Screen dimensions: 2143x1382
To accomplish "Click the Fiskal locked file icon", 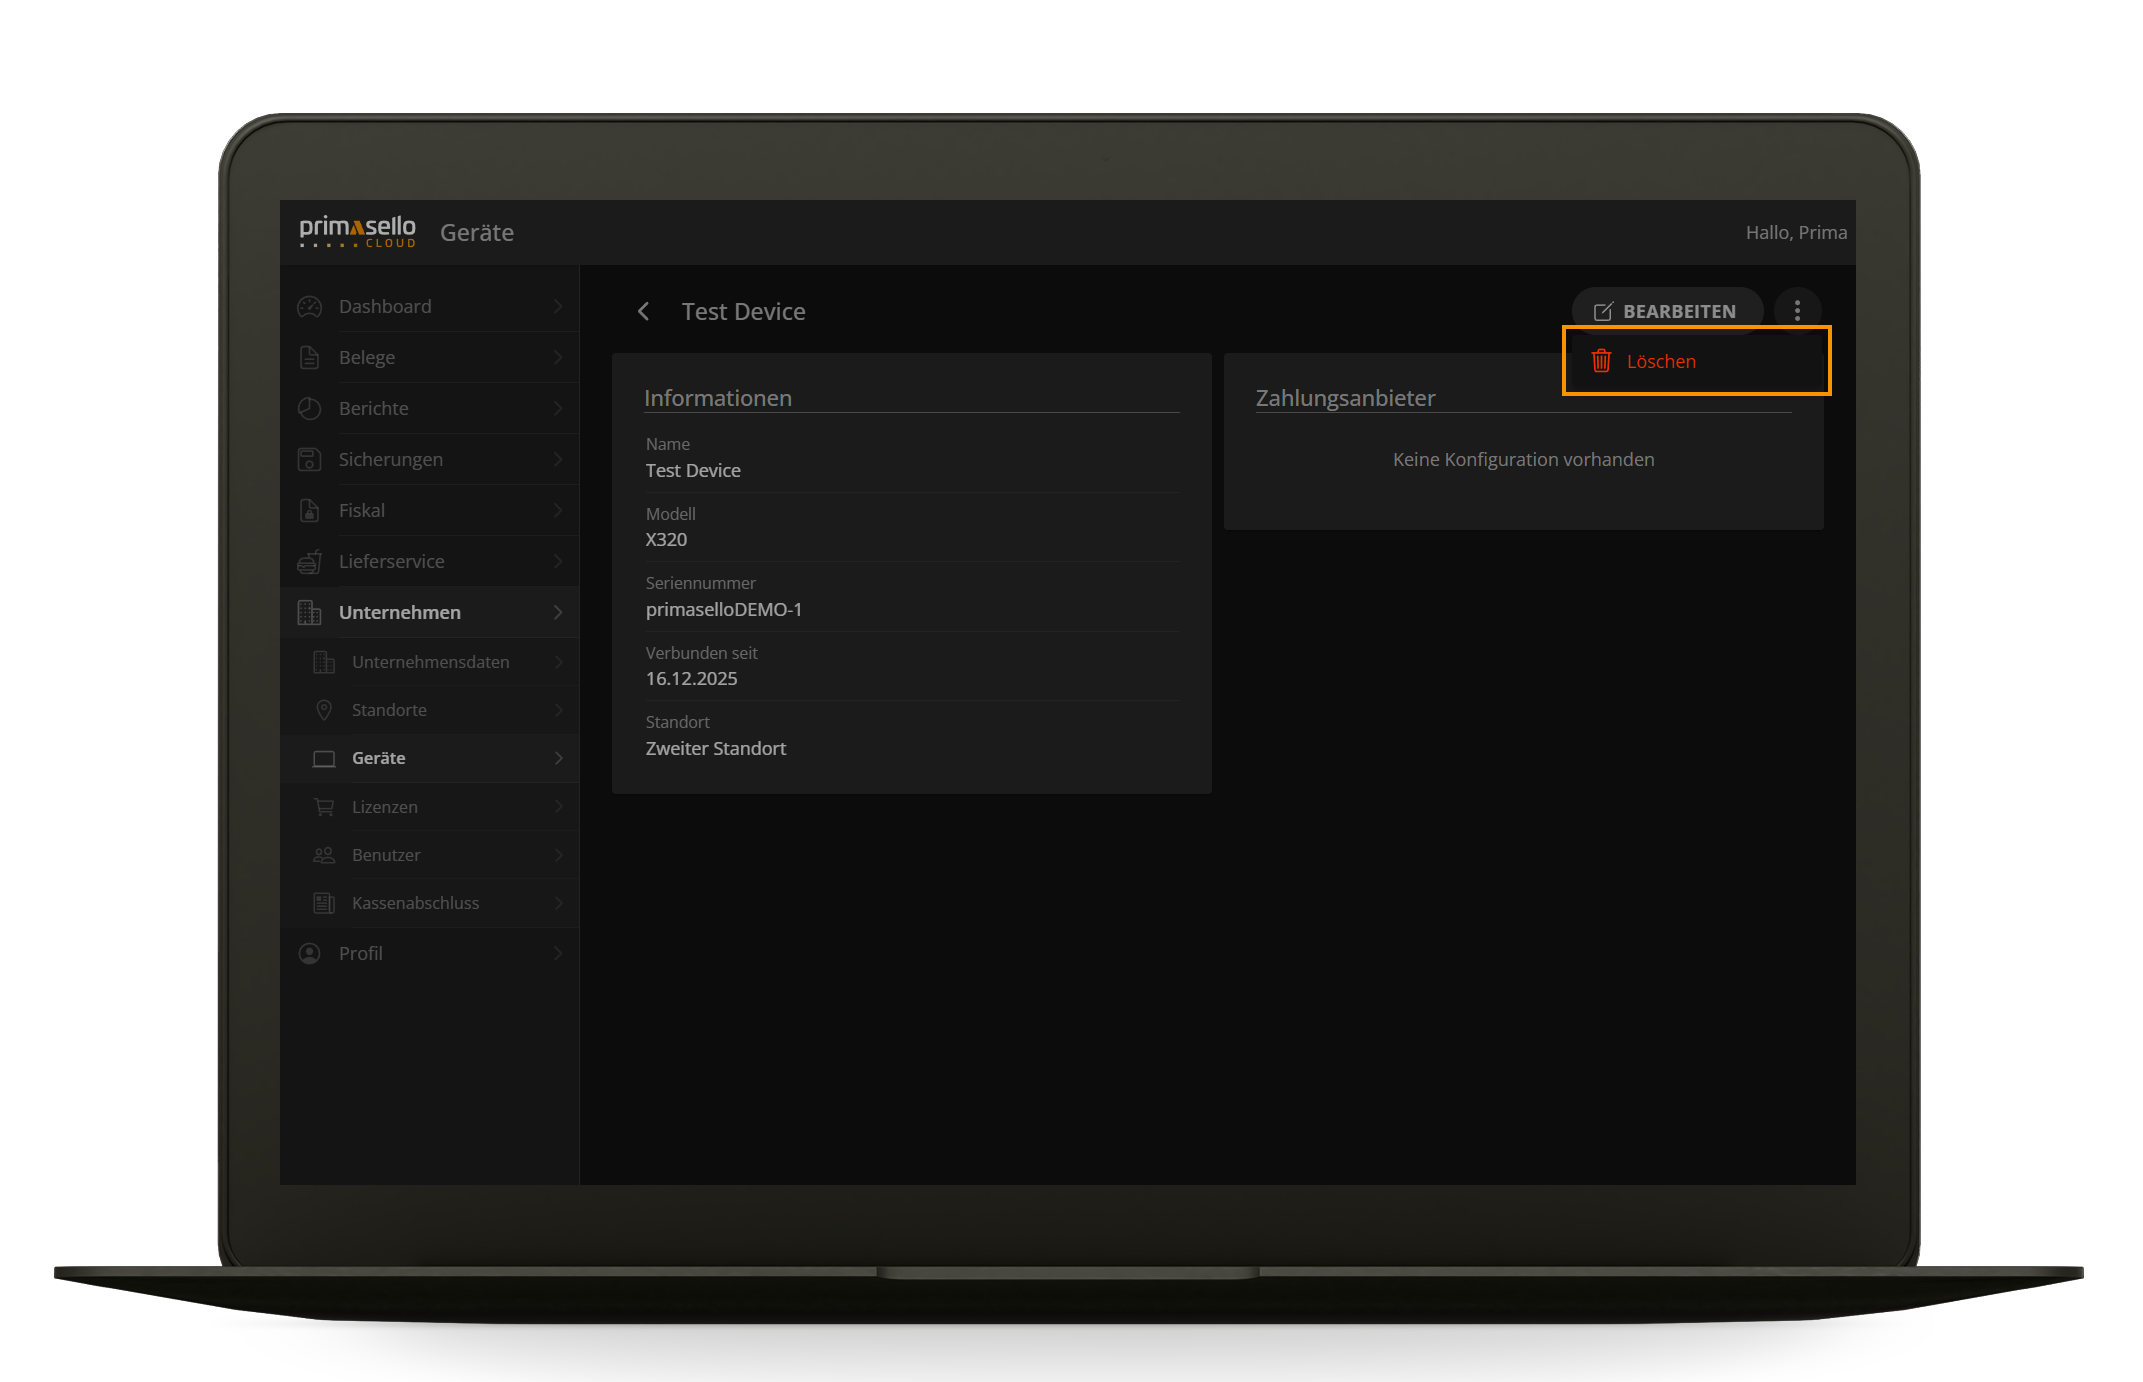I will tap(310, 511).
